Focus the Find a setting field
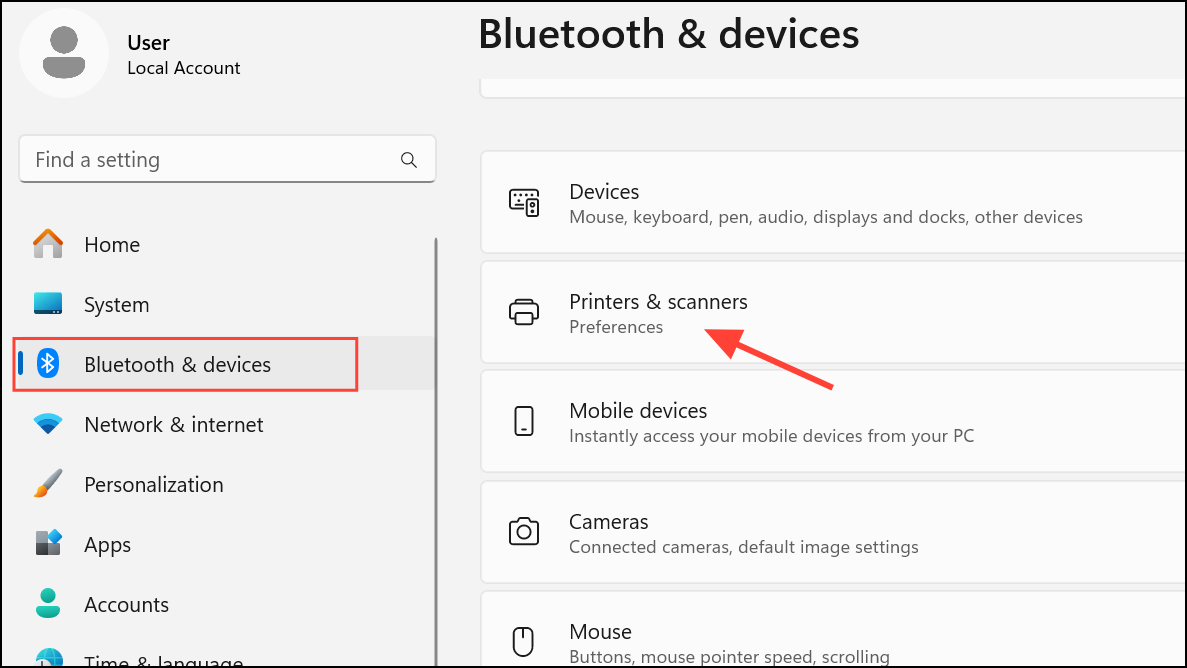The image size is (1187, 668). click(227, 159)
